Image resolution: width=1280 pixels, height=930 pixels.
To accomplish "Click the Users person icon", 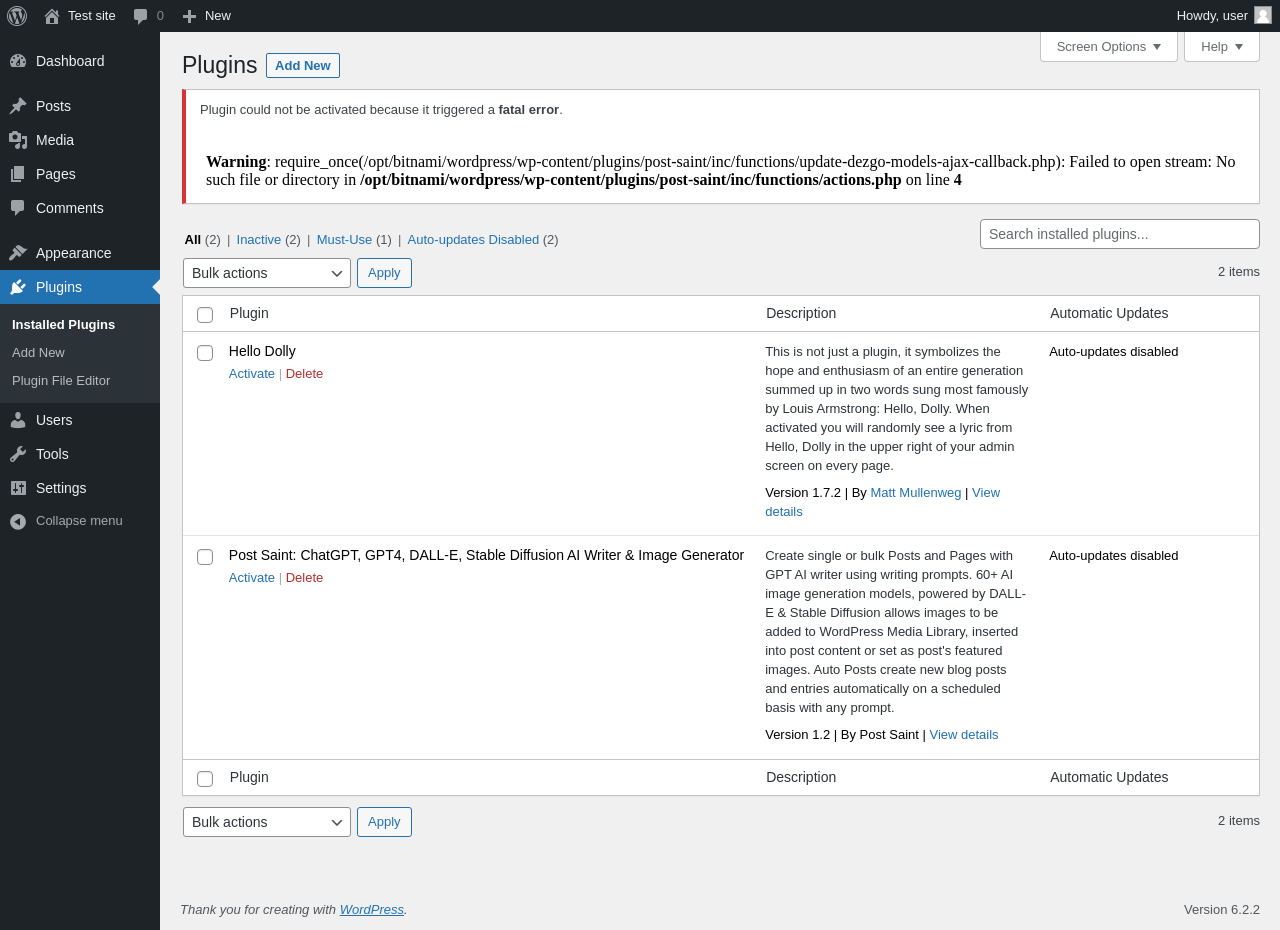I will pos(18,420).
